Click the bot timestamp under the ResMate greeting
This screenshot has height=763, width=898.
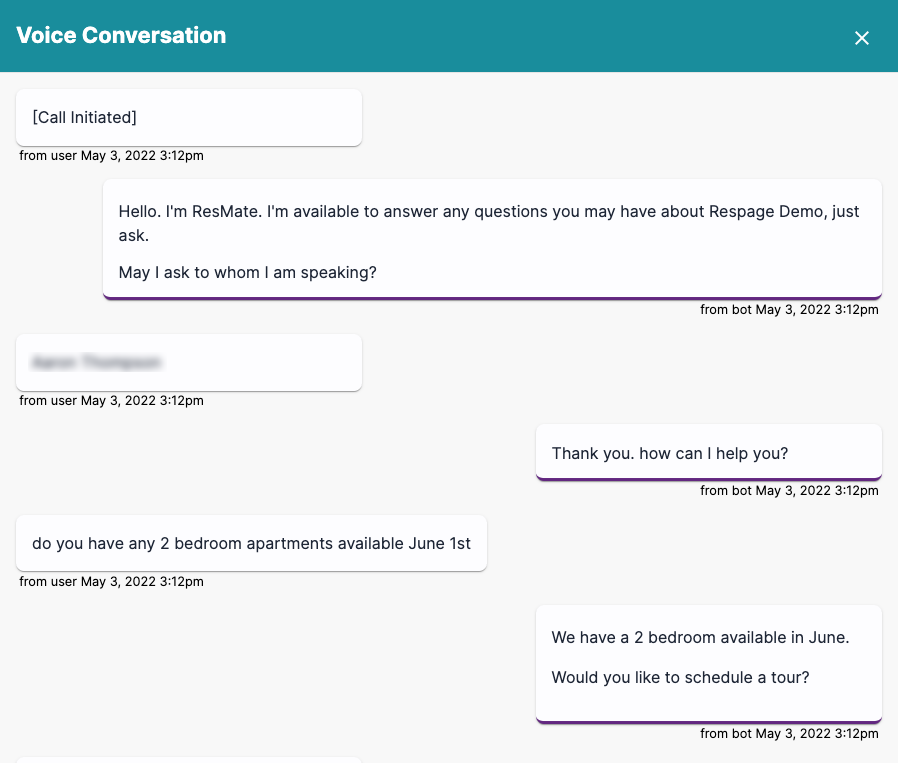pos(789,310)
